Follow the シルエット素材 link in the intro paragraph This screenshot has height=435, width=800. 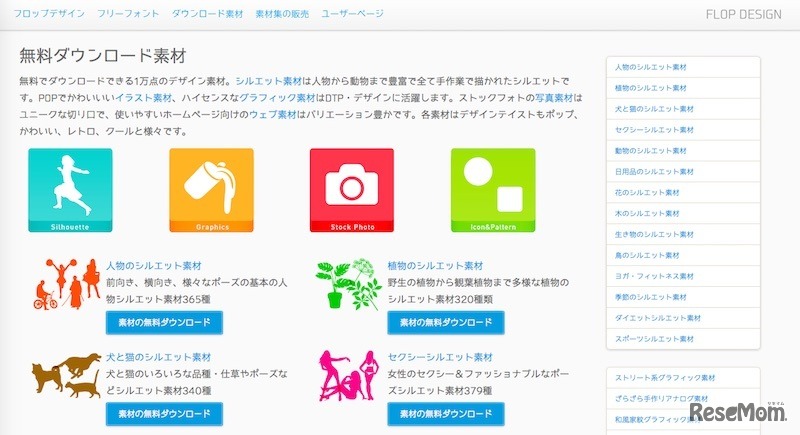[269, 81]
